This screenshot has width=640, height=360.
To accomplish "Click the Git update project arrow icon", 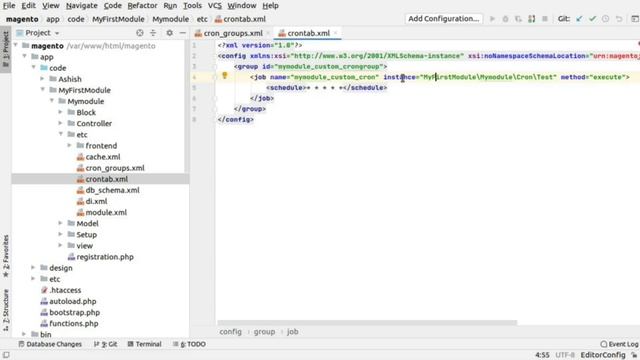I will (579, 19).
